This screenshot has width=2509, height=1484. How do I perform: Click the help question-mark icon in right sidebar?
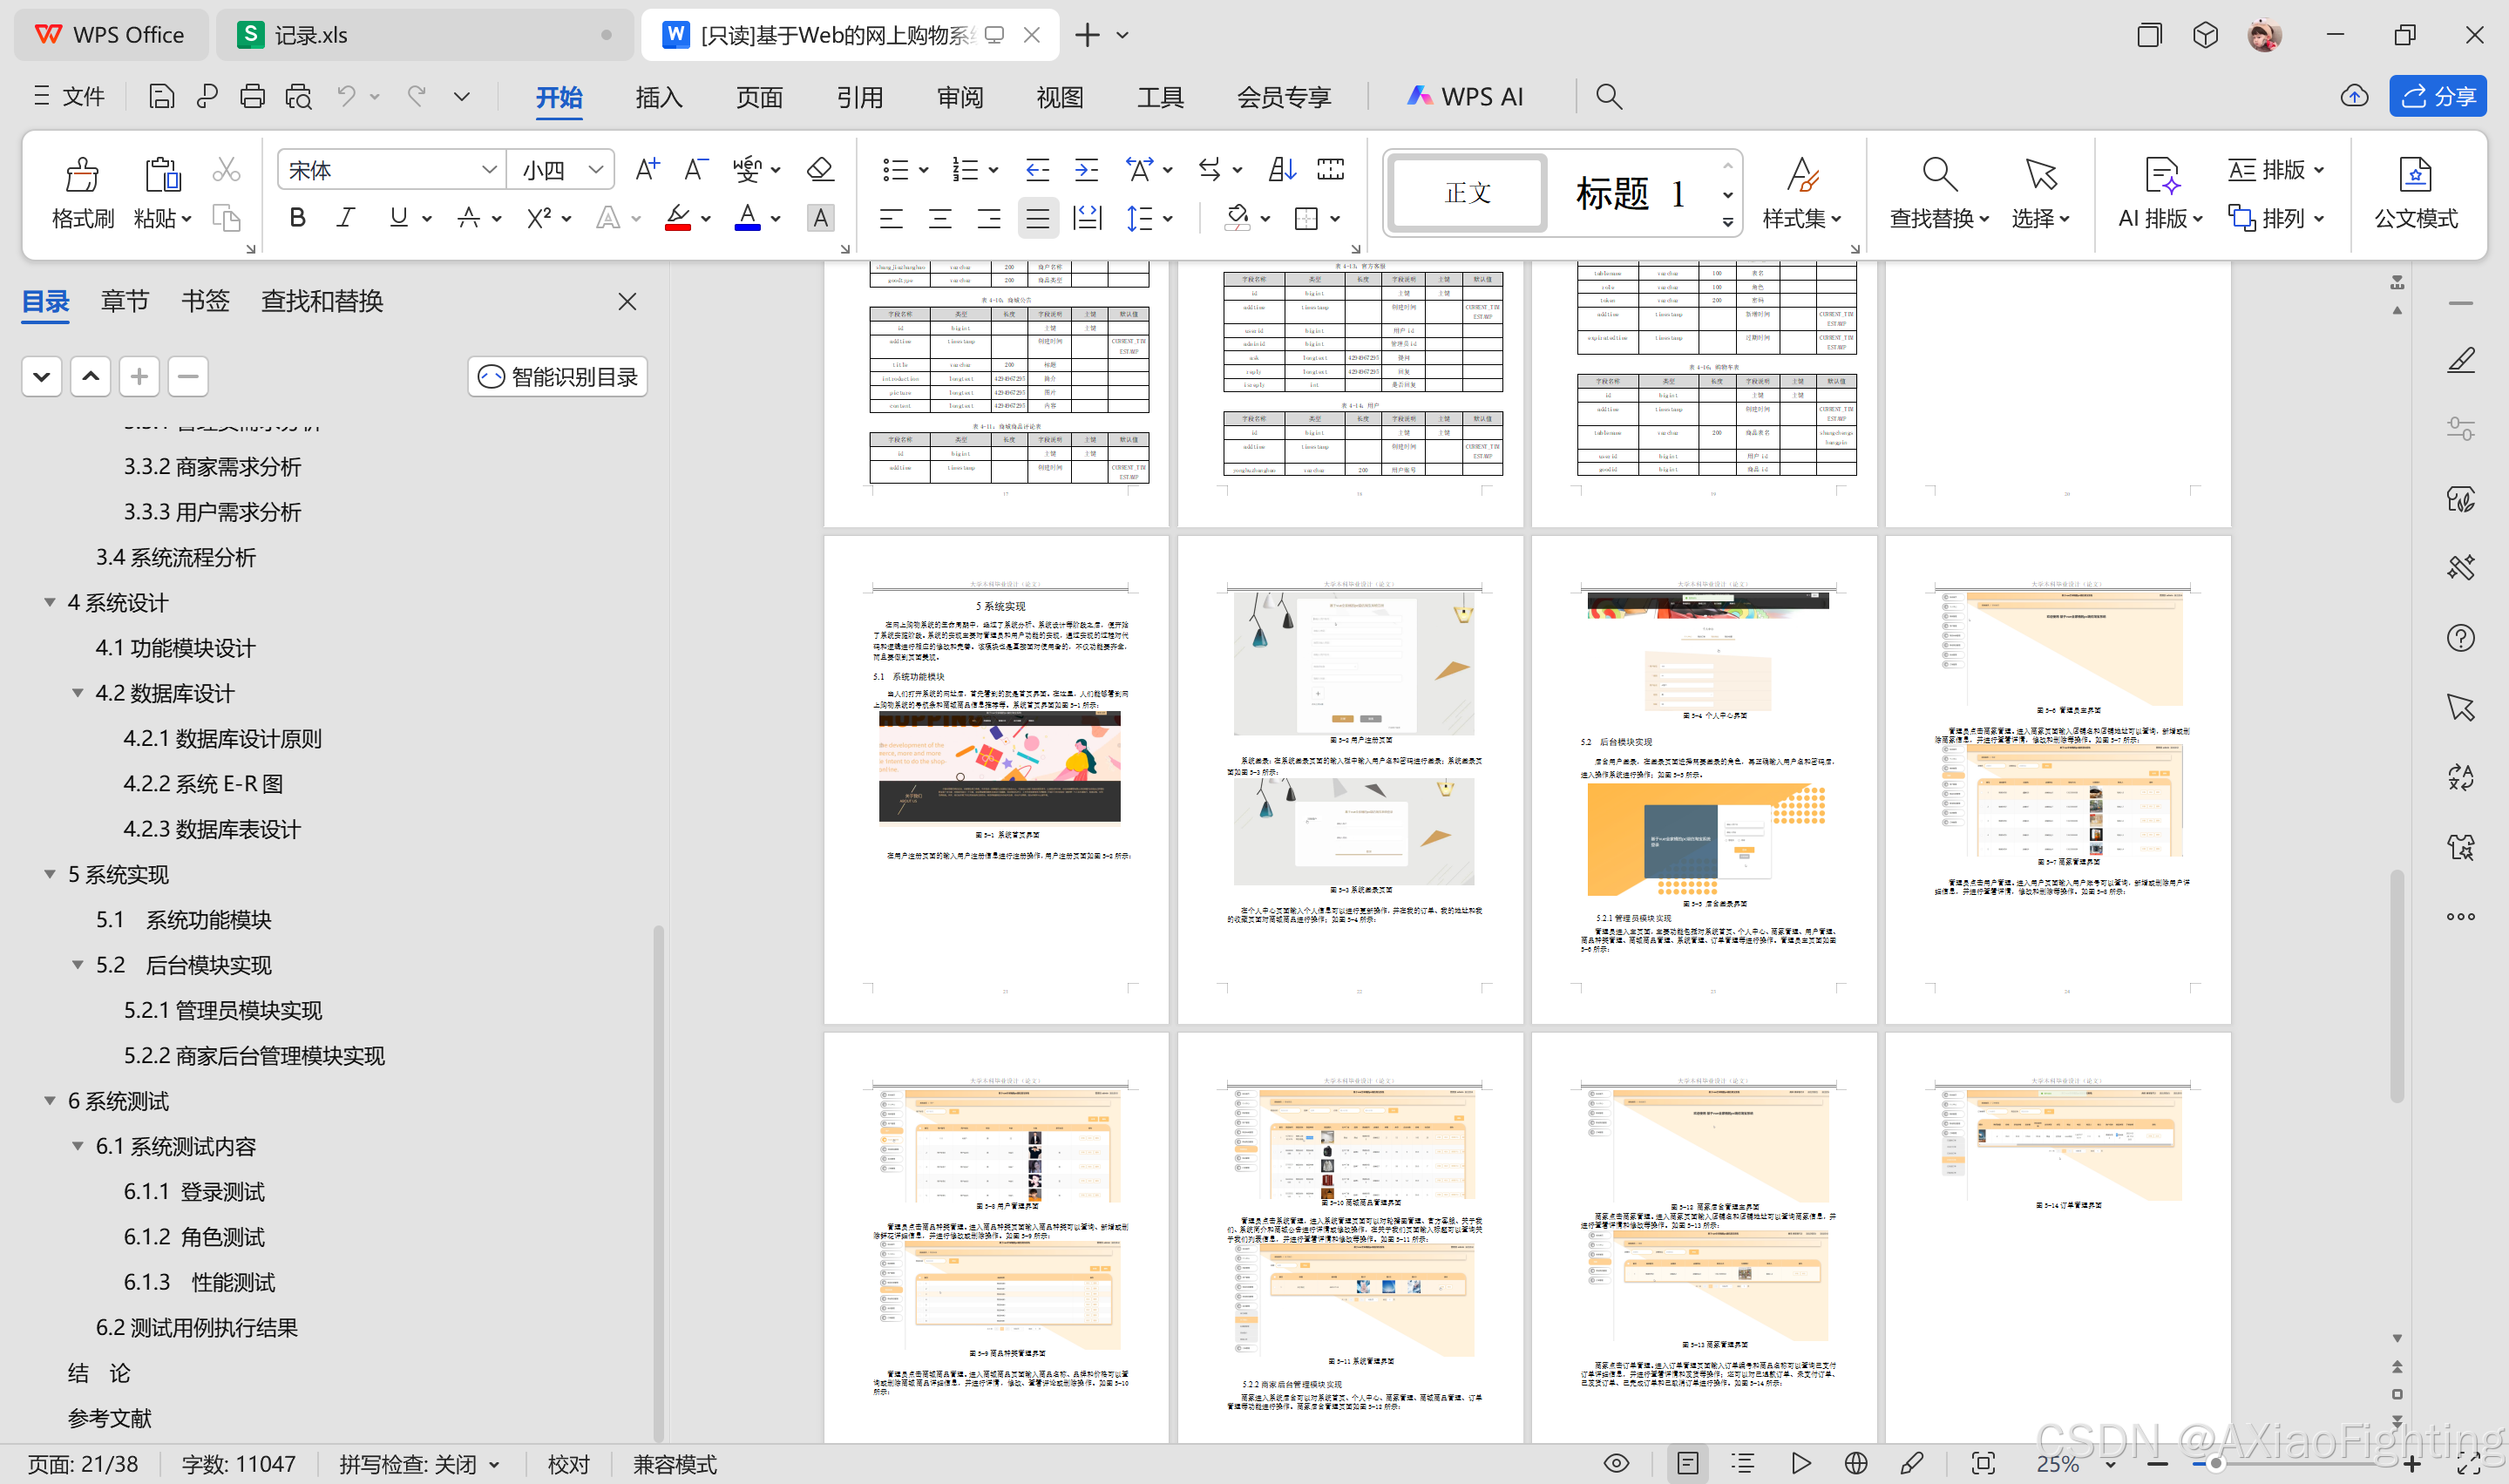click(x=2462, y=637)
